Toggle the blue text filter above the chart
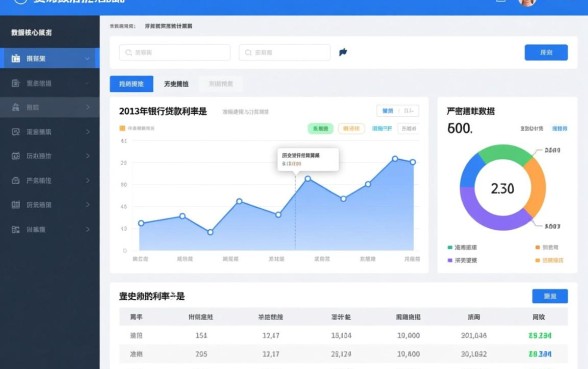Image resolution: width=588 pixels, height=369 pixels. tap(382, 129)
